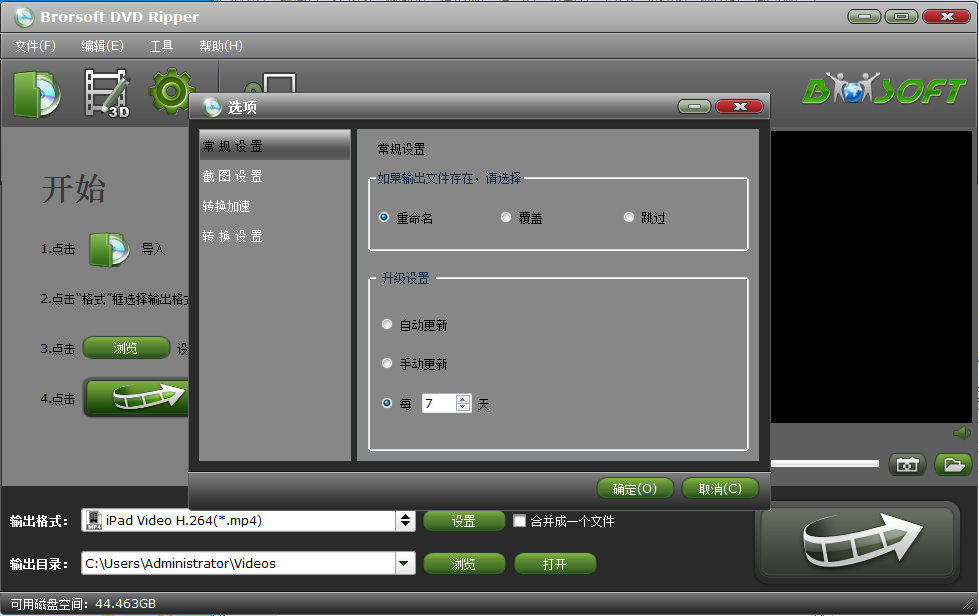Image resolution: width=979 pixels, height=616 pixels.
Task: Open the 帮助(H) menu
Action: (x=220, y=45)
